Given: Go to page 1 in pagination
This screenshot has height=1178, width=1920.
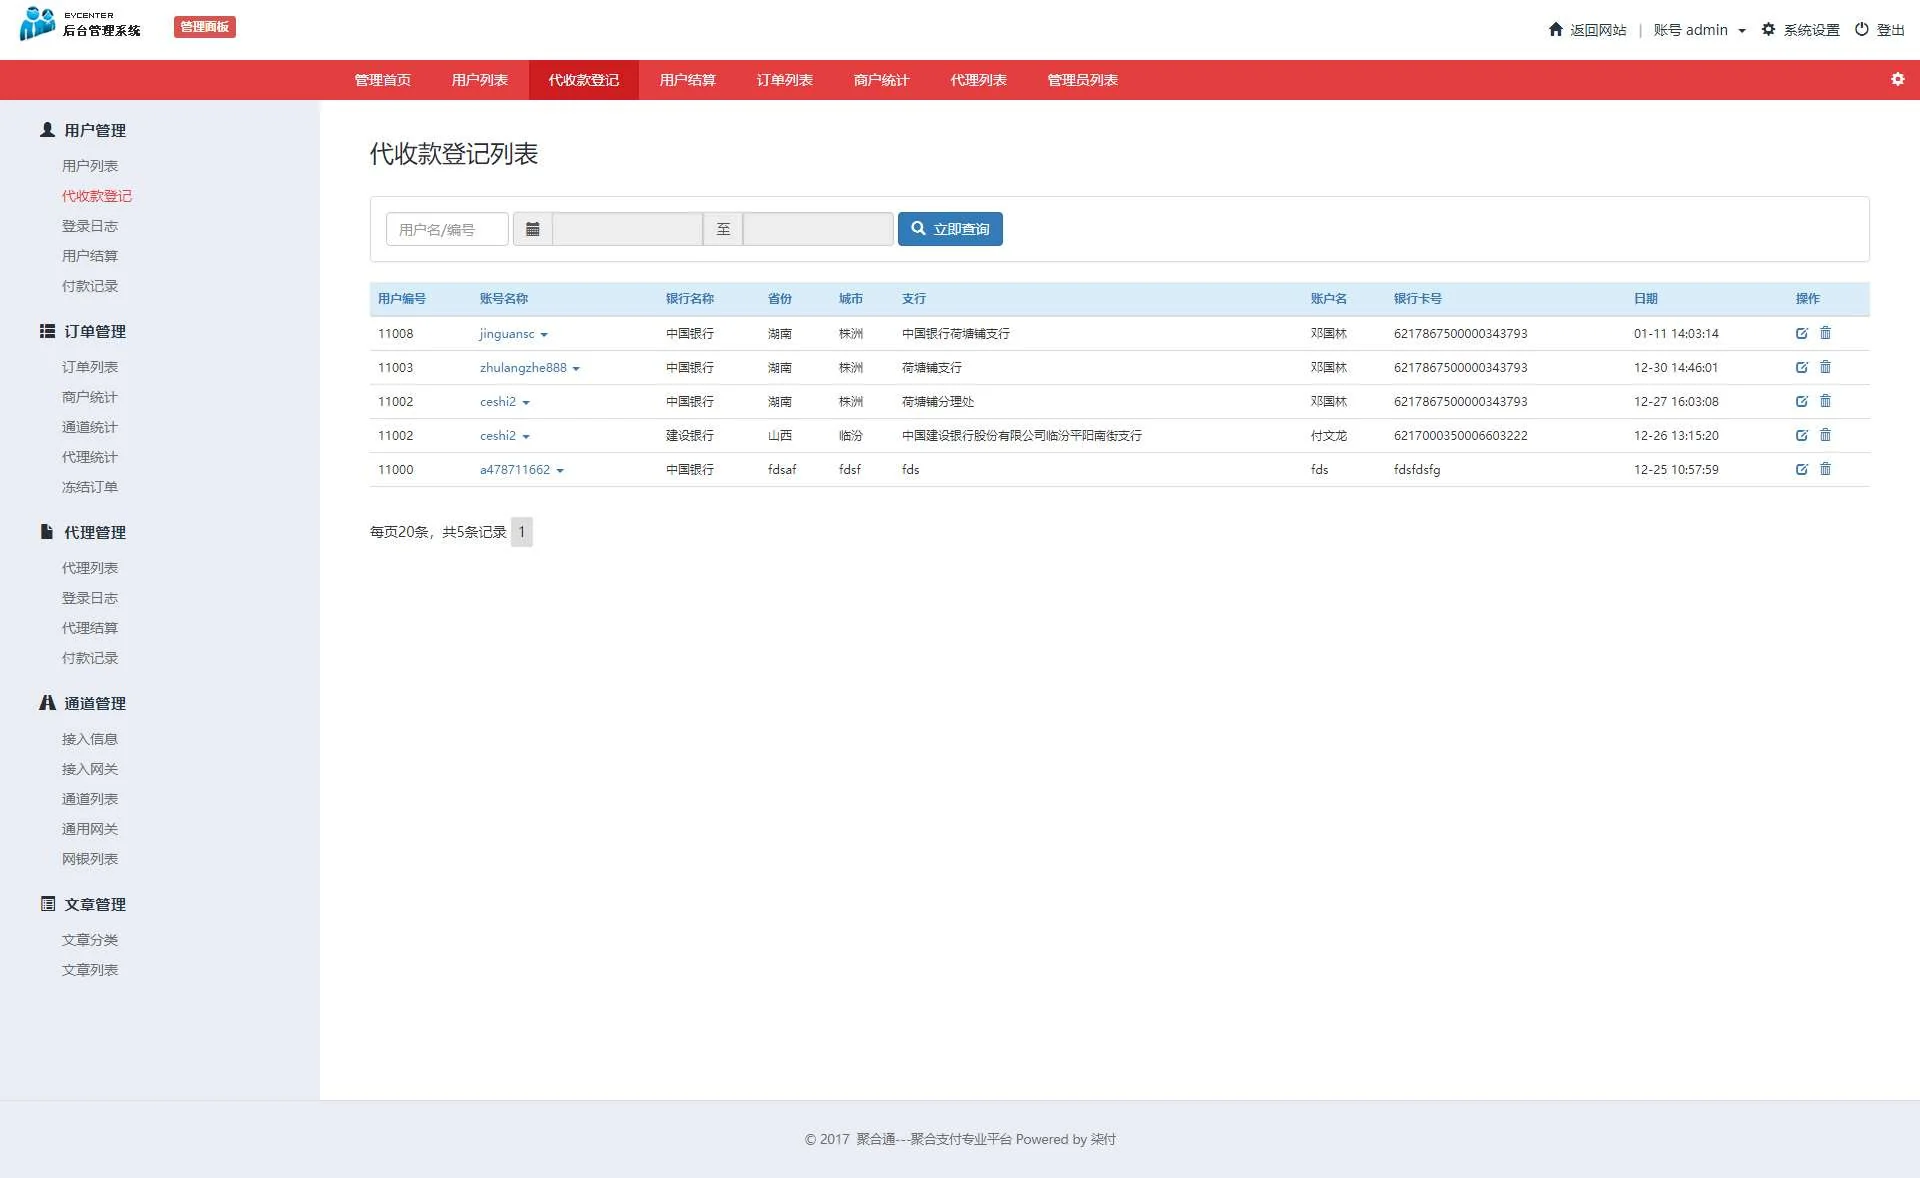Looking at the screenshot, I should point(521,532).
